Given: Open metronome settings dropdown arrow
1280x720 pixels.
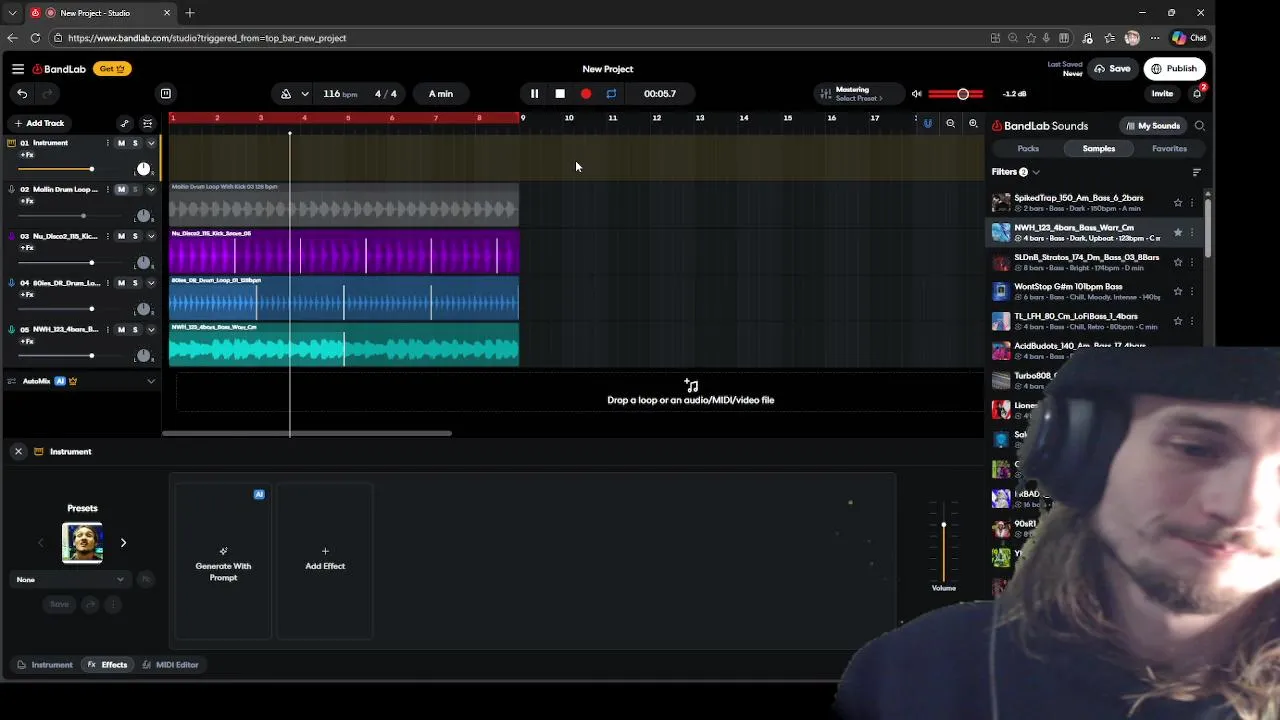Looking at the screenshot, I should tap(305, 94).
